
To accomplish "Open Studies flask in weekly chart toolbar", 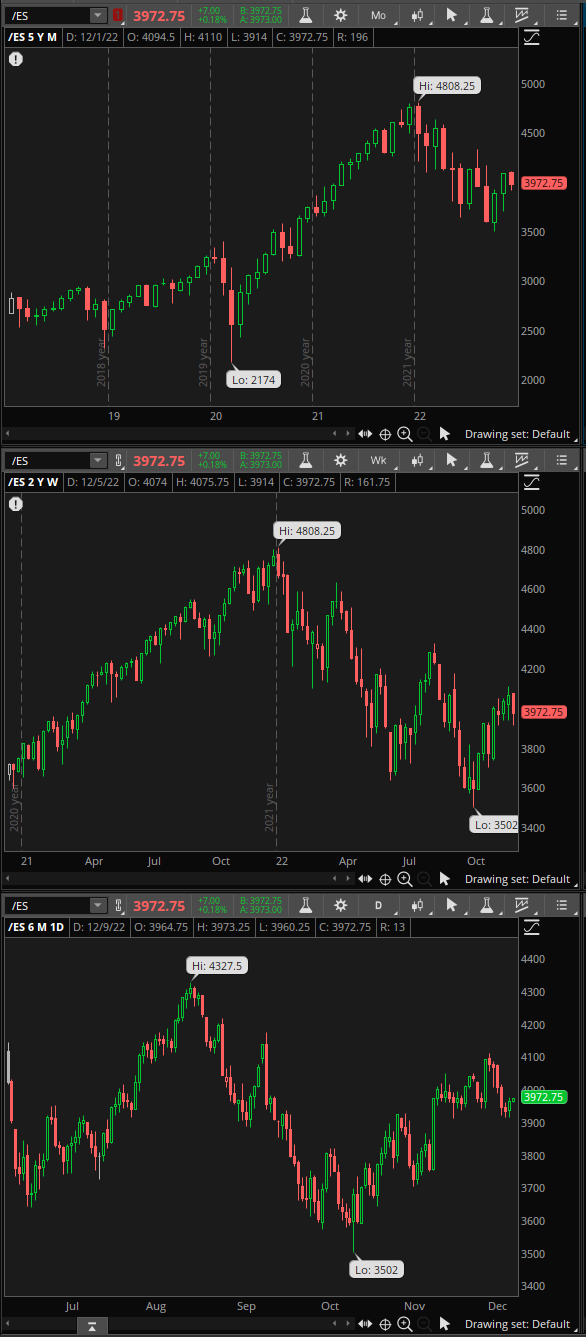I will coord(305,460).
